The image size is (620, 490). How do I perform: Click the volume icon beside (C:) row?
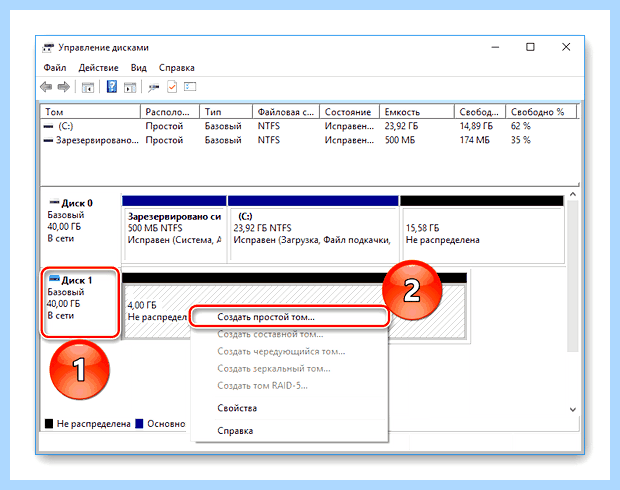coord(49,126)
